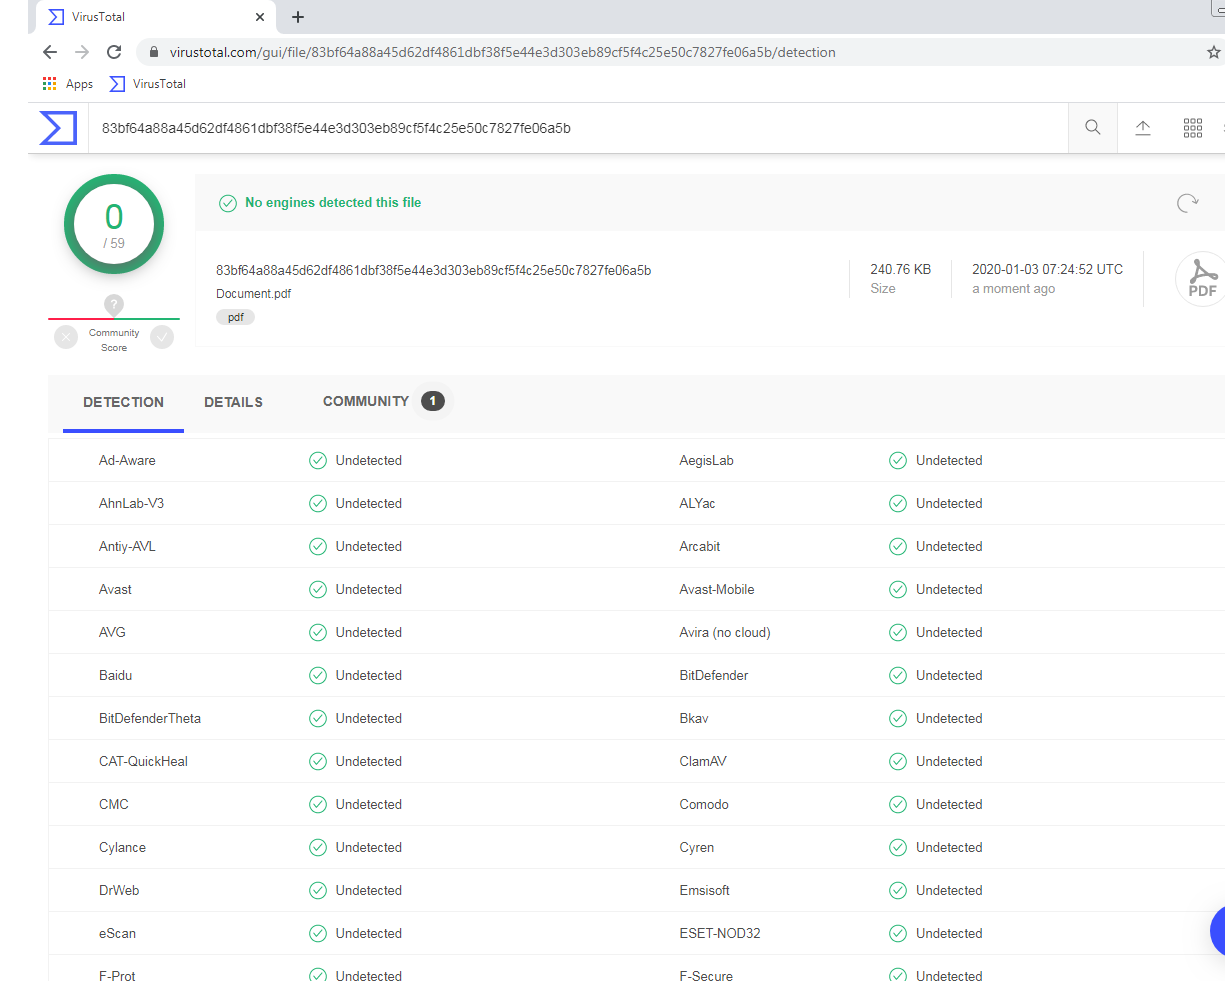Click the BitDefenderTheta engine name

[x=150, y=718]
